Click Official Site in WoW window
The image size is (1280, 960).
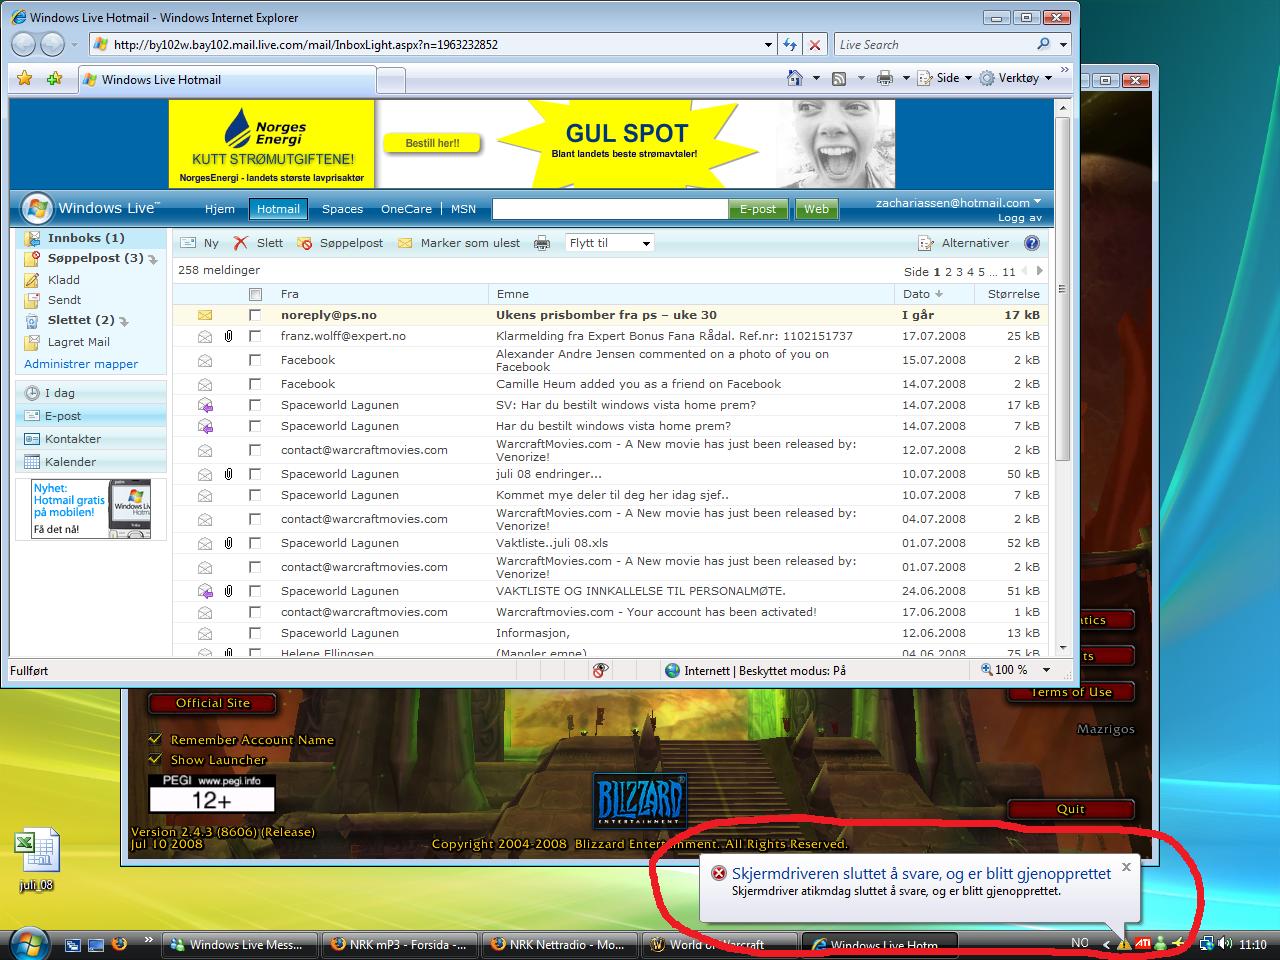(213, 703)
